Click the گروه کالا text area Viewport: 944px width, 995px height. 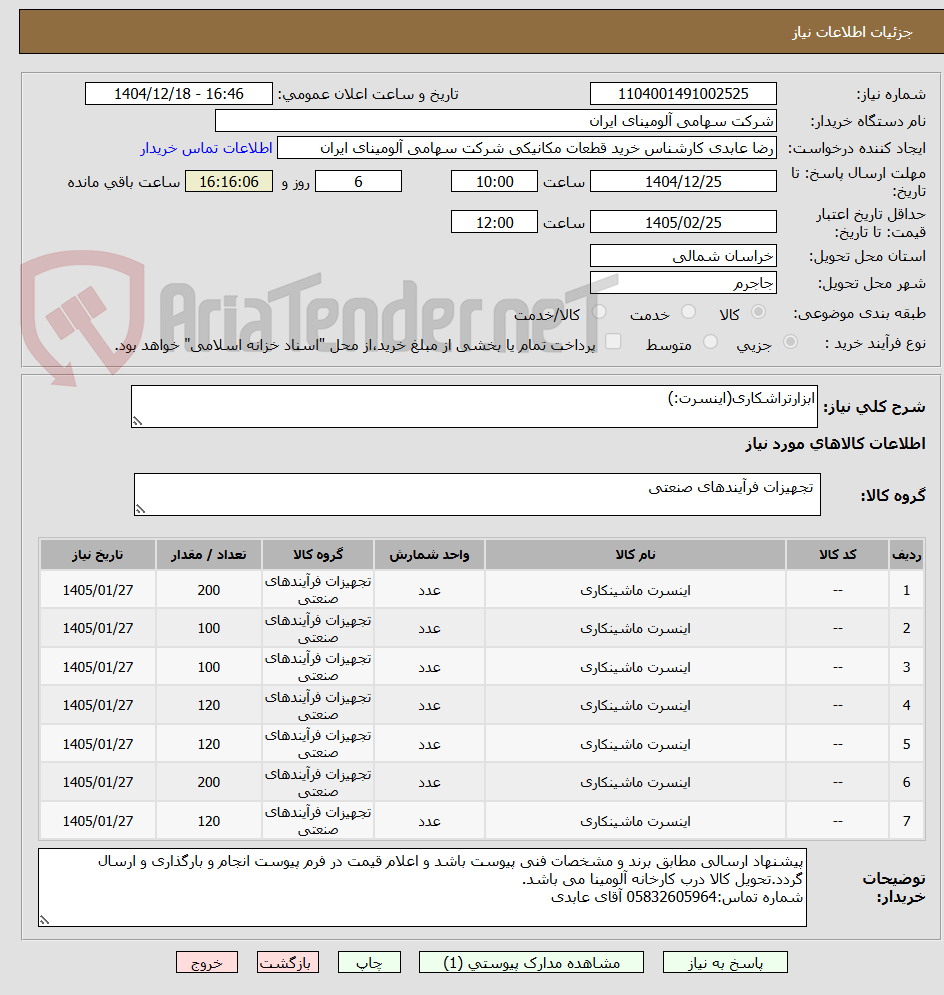[477, 494]
